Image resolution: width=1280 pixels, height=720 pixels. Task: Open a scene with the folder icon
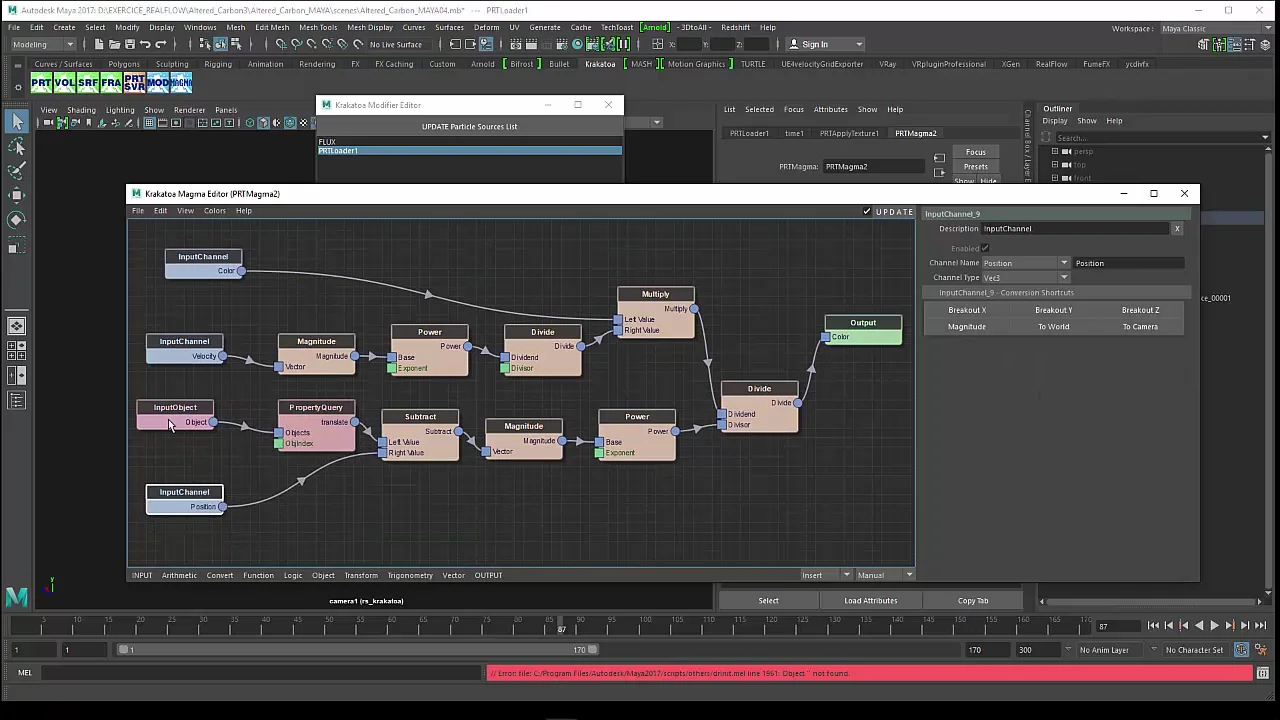point(115,44)
